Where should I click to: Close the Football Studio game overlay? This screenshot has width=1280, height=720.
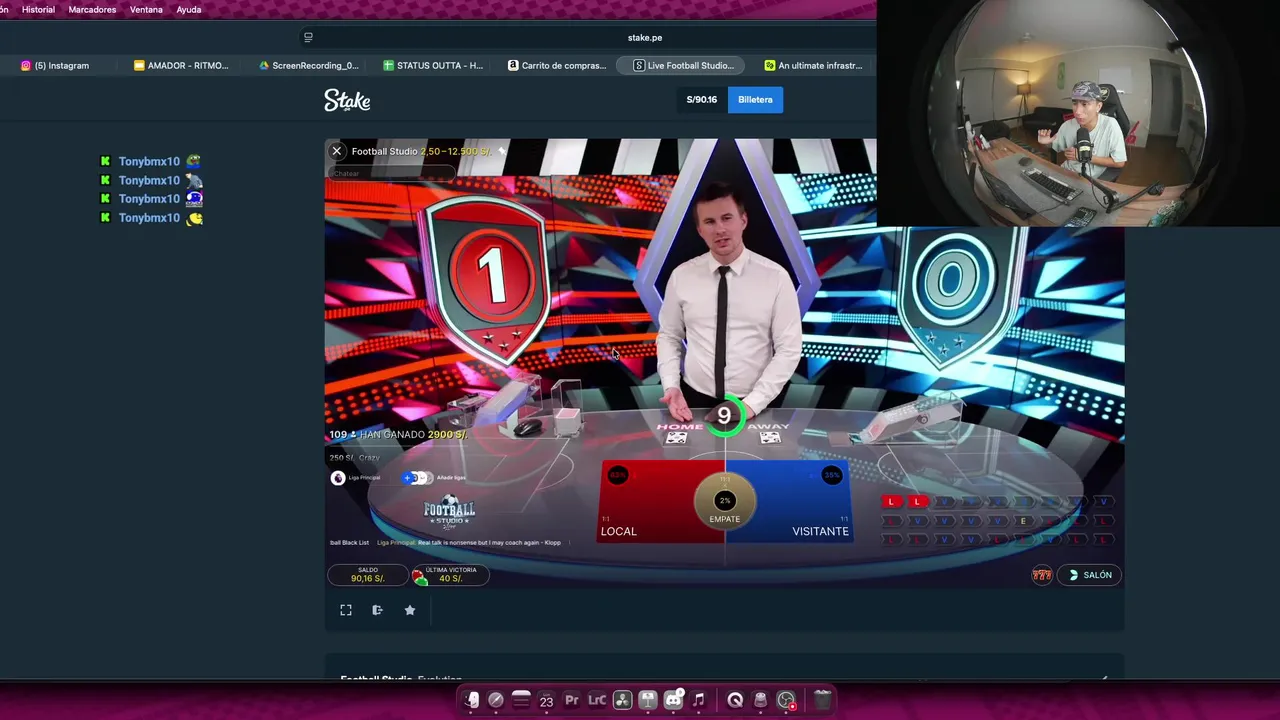(337, 151)
